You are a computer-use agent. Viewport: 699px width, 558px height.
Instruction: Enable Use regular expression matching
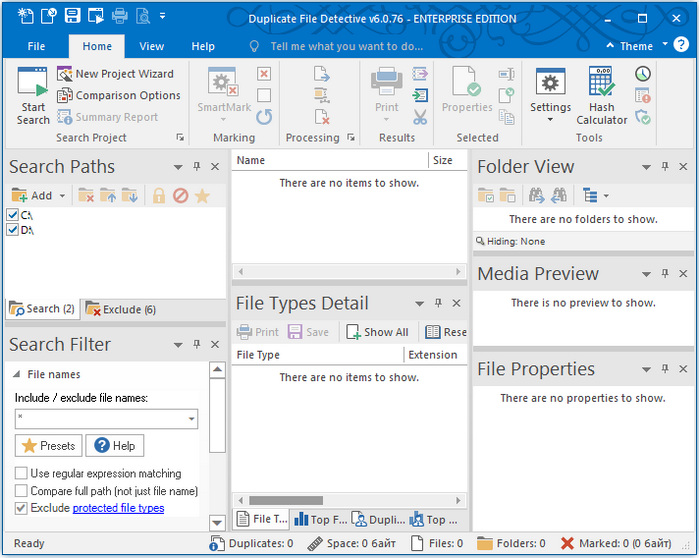pos(21,474)
